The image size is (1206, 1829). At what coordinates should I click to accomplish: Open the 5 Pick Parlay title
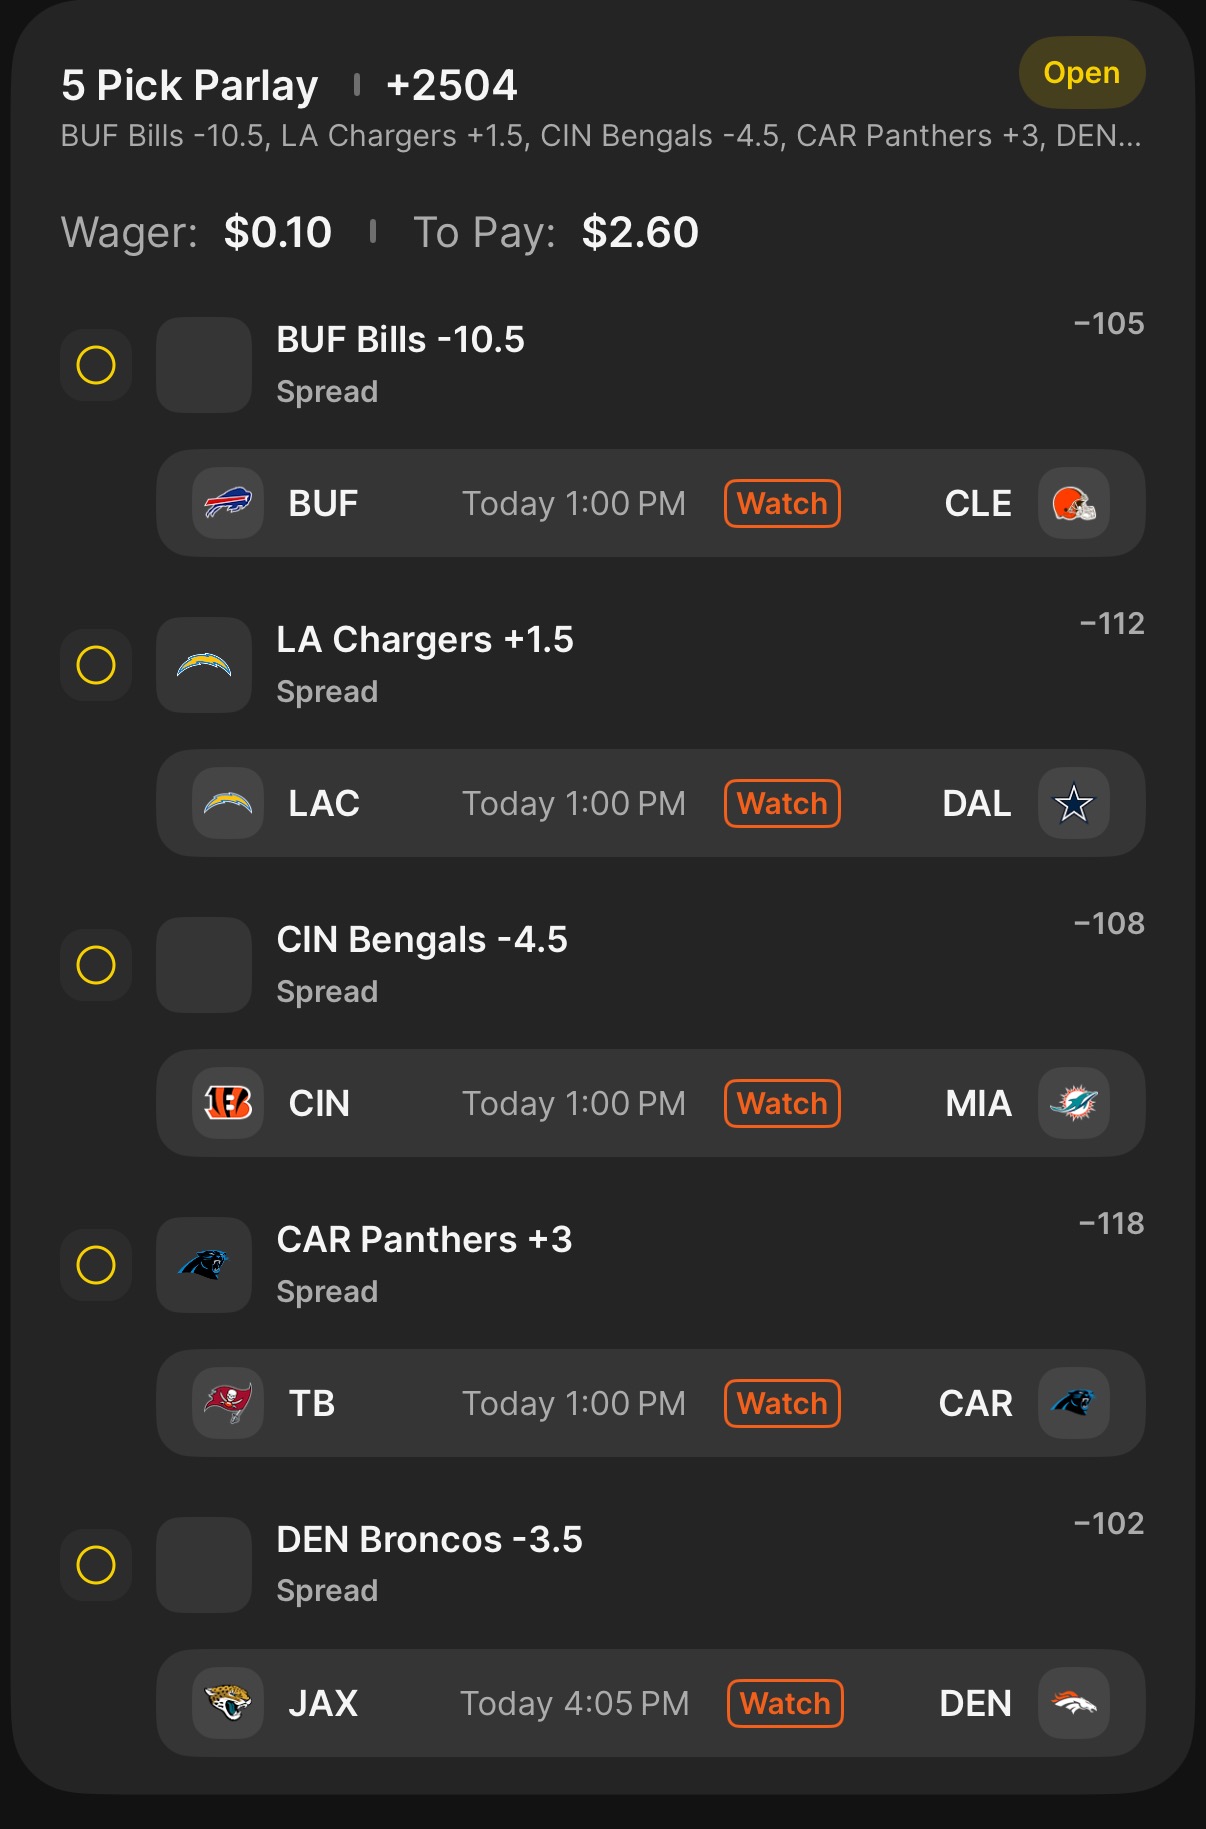190,86
